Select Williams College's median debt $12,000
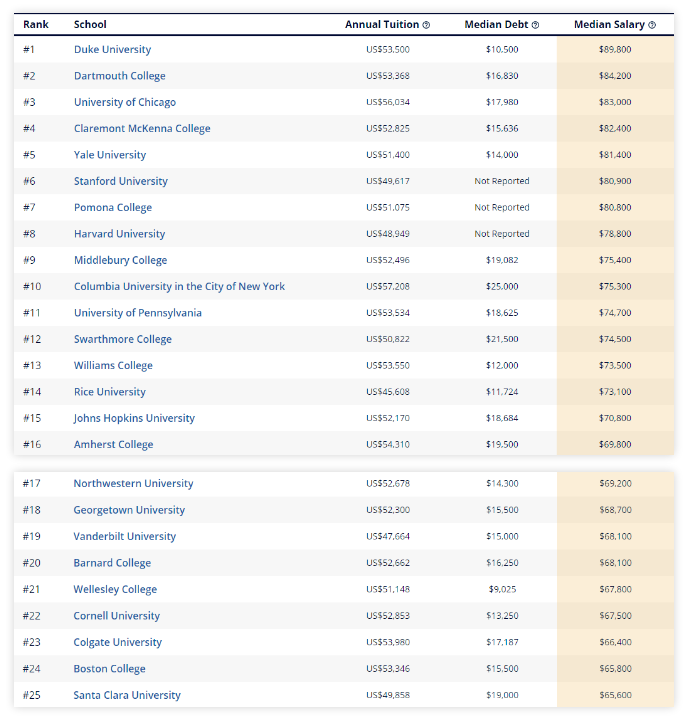The image size is (688, 718). tap(502, 365)
